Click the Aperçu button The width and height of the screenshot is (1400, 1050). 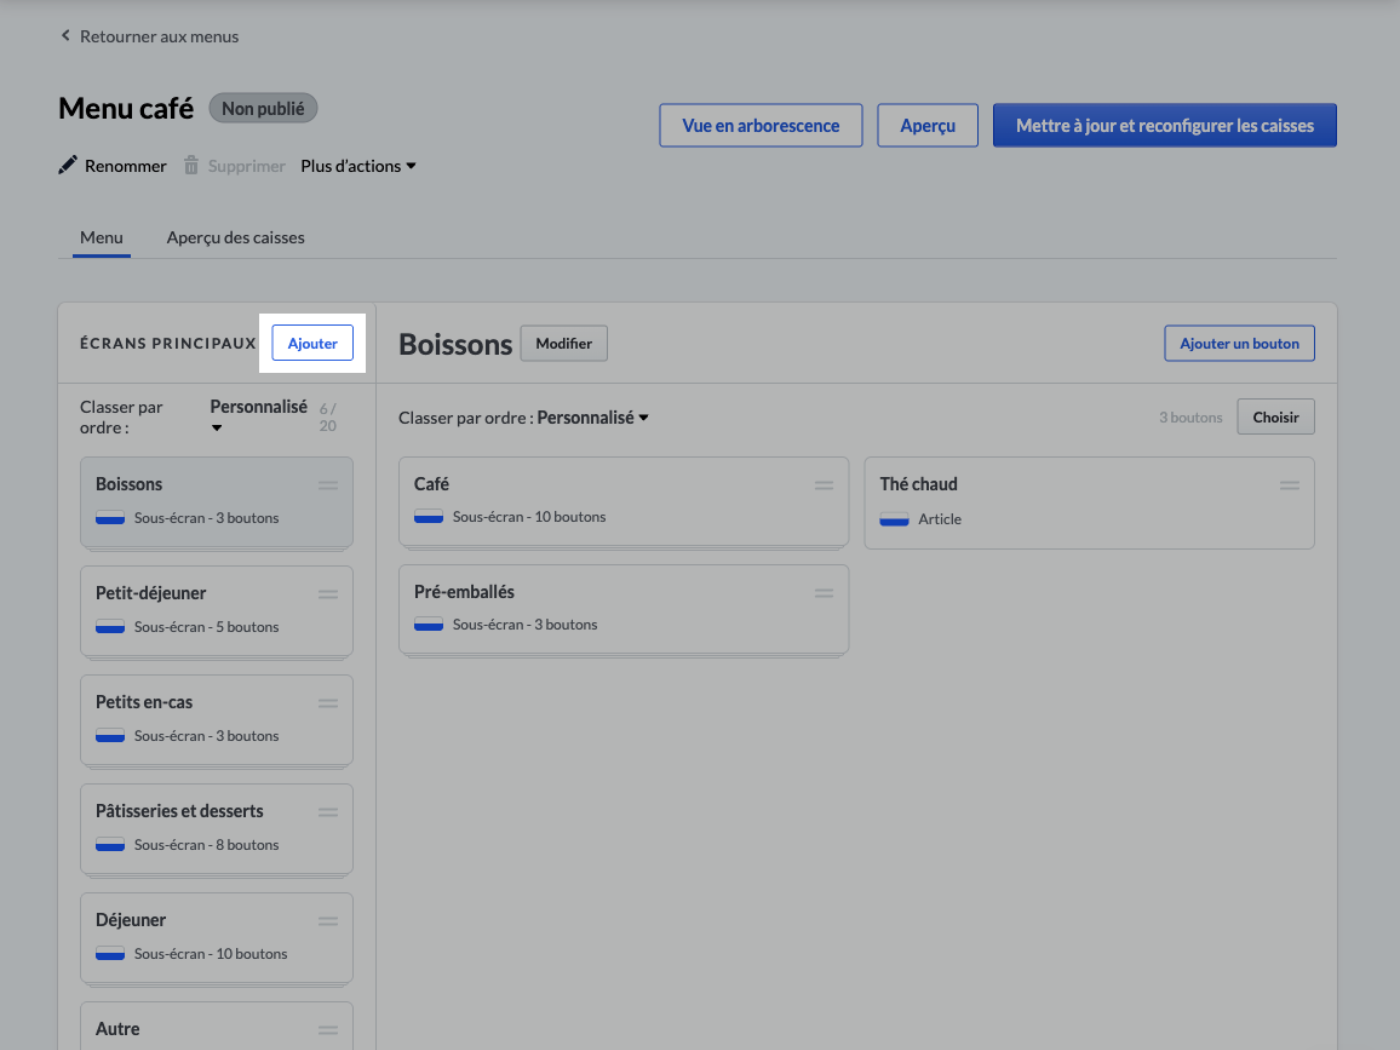click(928, 125)
